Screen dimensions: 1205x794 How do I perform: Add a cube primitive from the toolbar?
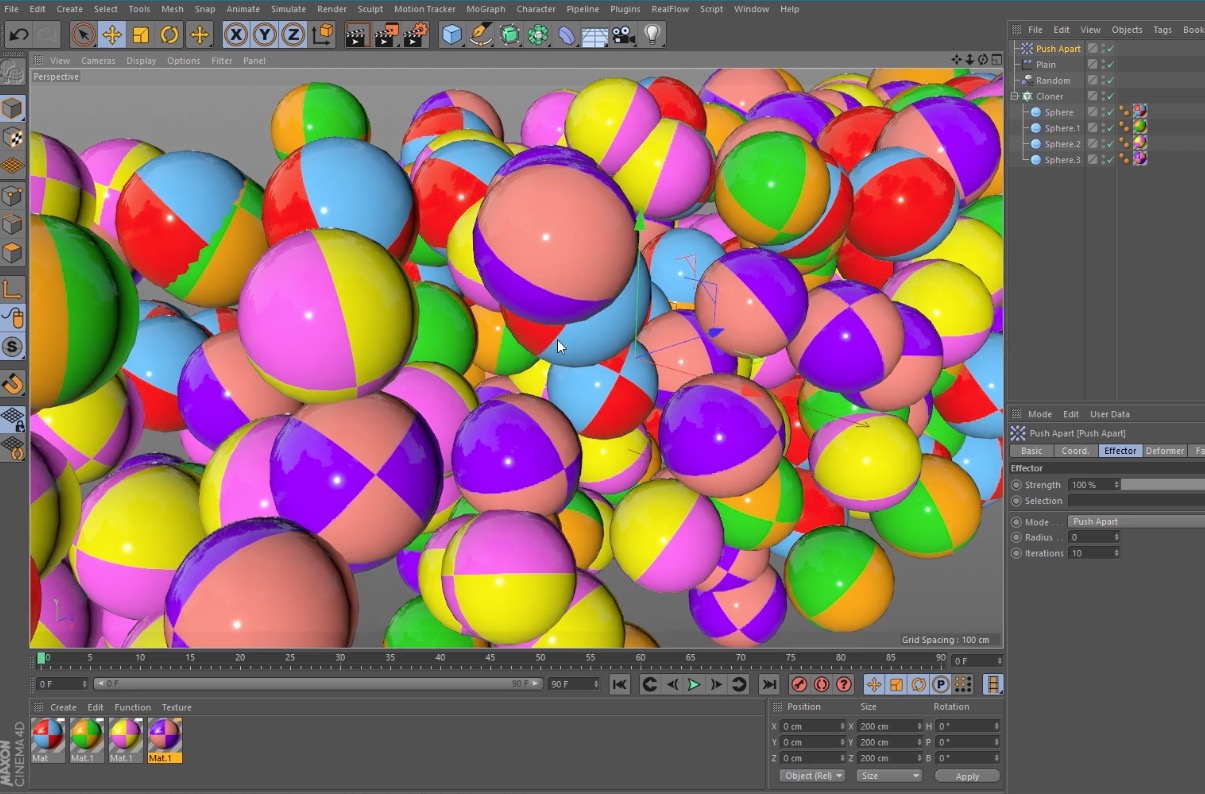point(452,34)
